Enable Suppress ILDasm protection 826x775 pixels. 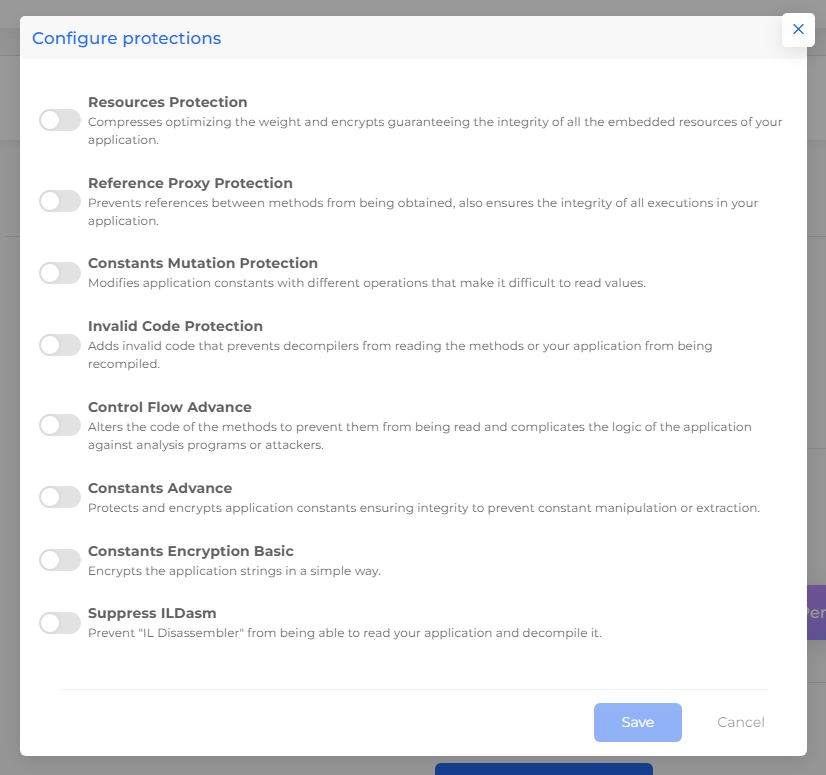click(59, 622)
